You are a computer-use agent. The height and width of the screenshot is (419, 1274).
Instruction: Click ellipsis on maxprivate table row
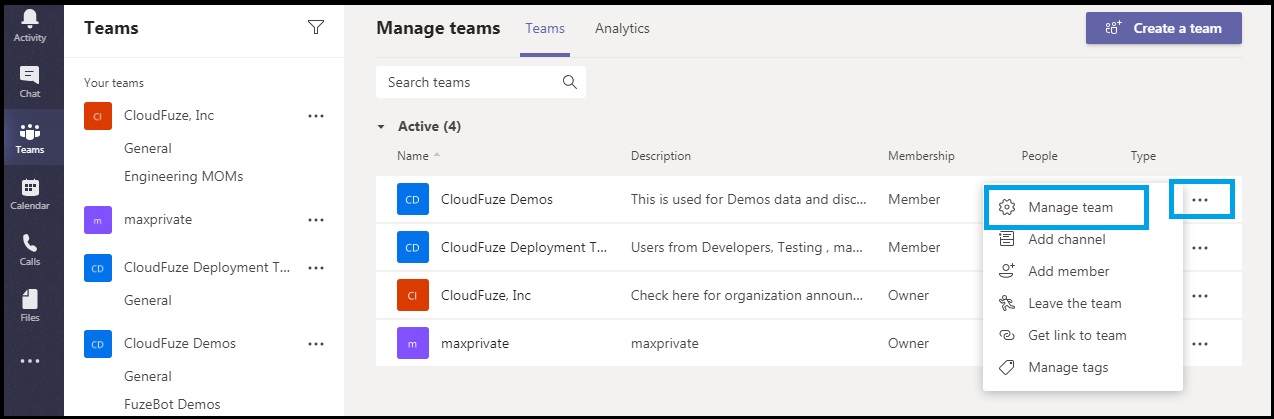pyautogui.click(x=1200, y=344)
